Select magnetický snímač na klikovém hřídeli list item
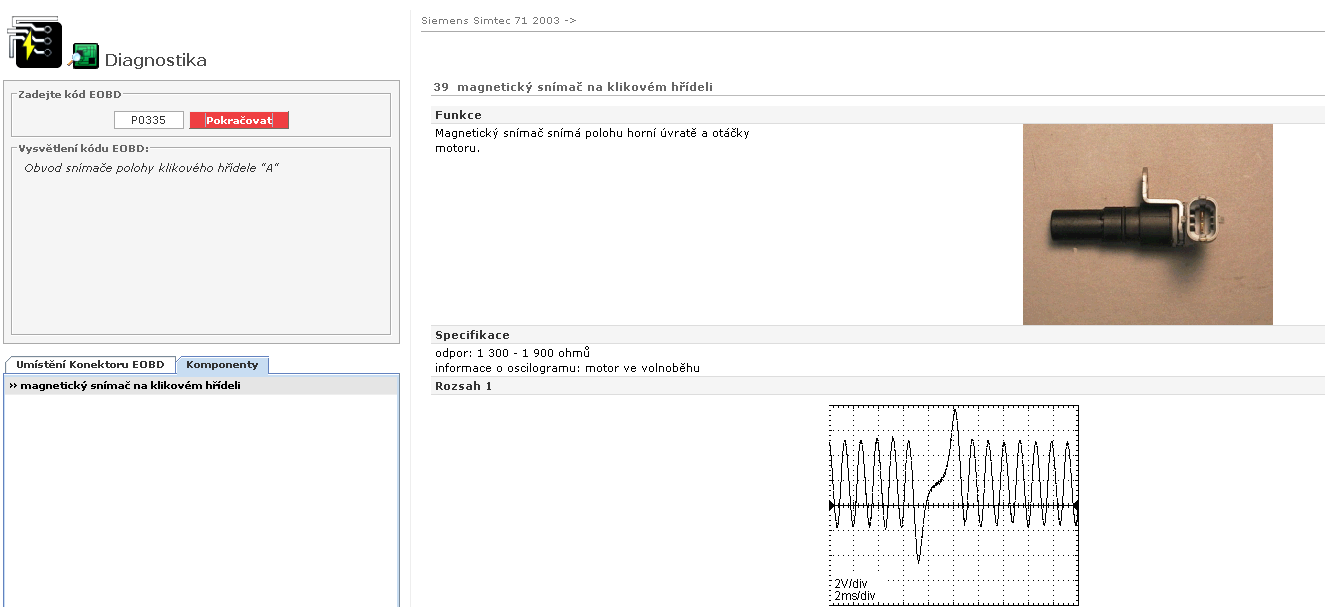The image size is (1325, 607). point(125,385)
